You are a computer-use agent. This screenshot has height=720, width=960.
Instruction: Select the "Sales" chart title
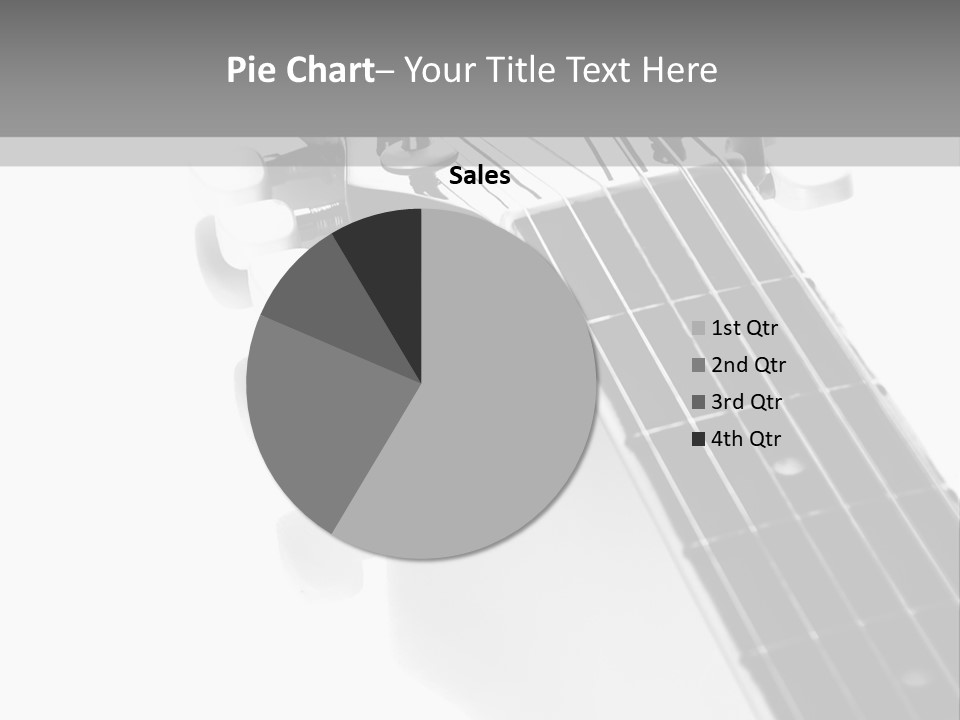[x=479, y=176]
